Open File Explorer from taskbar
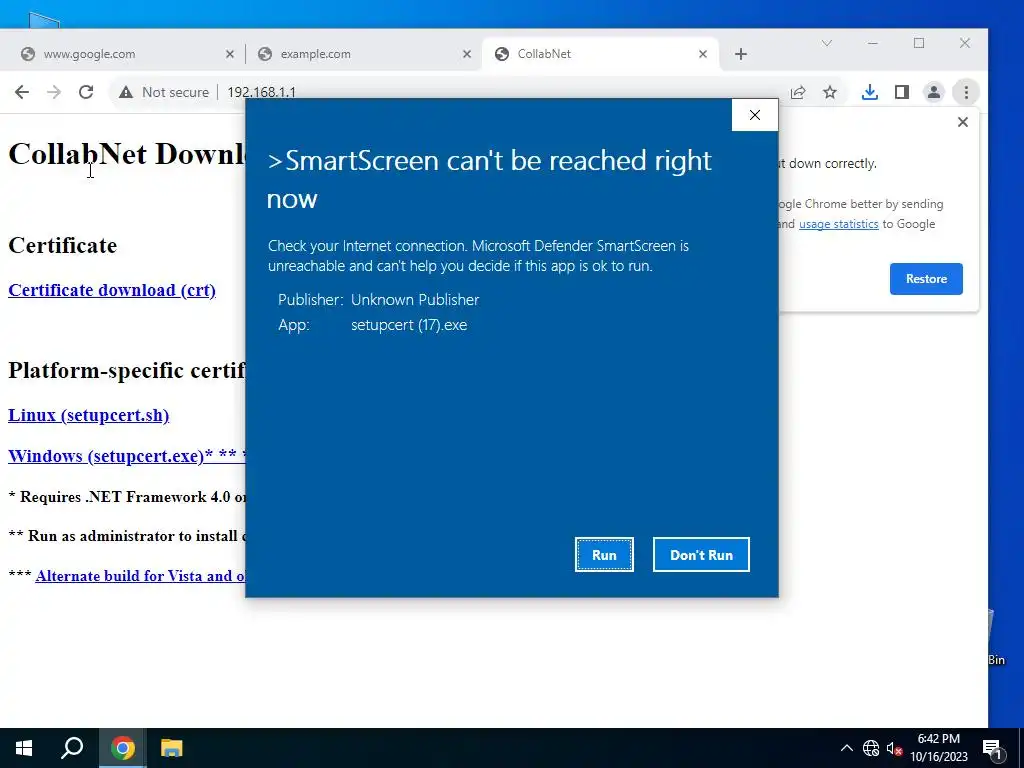 click(172, 748)
